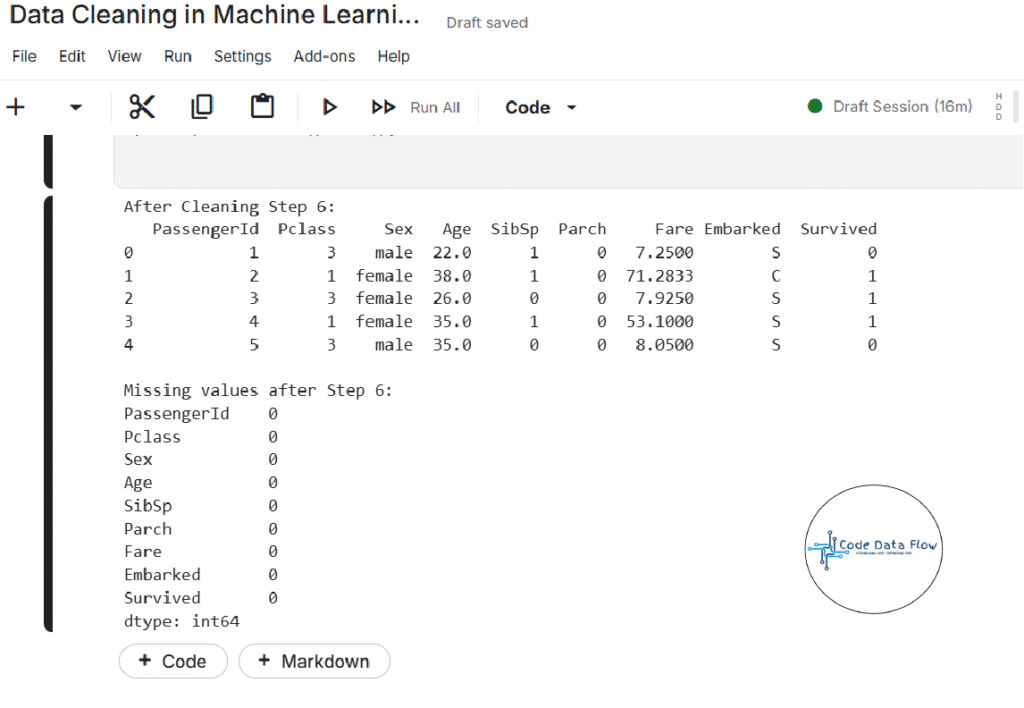Add a new cell with the + Code button
Image resolution: width=1024 pixels, height=708 pixels.
(173, 661)
